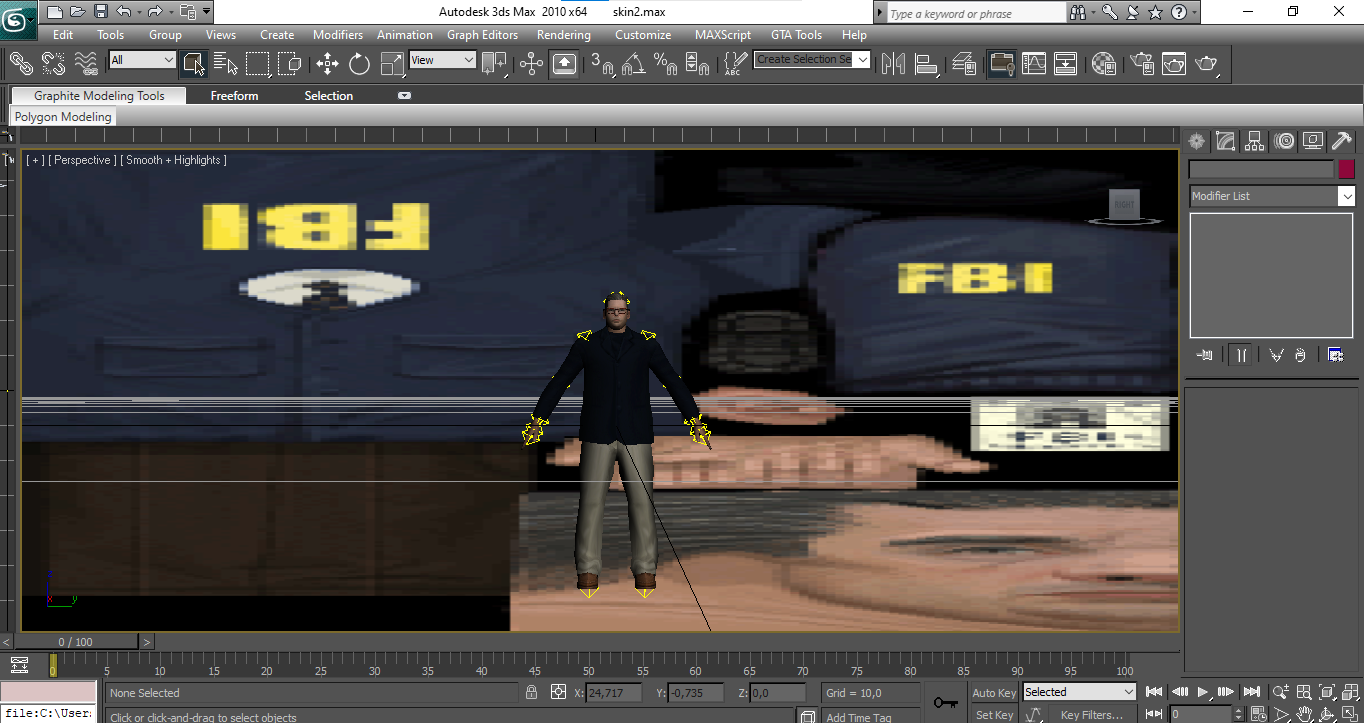Click the Zoom Extents All viewport icon

click(x=1350, y=692)
